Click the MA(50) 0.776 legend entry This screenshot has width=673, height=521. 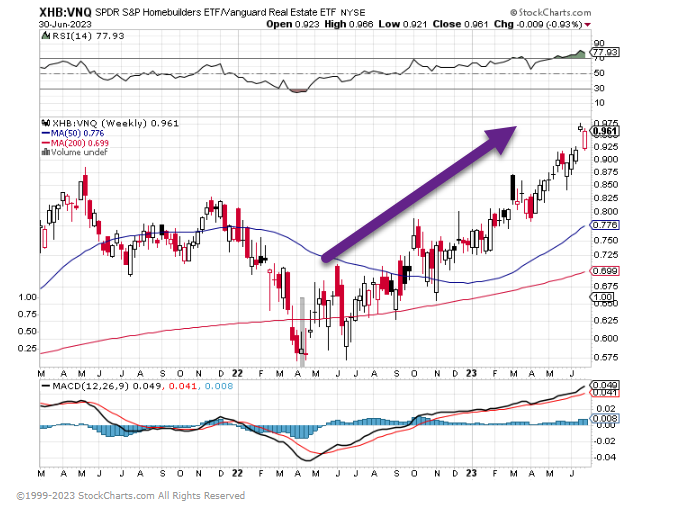(x=73, y=133)
